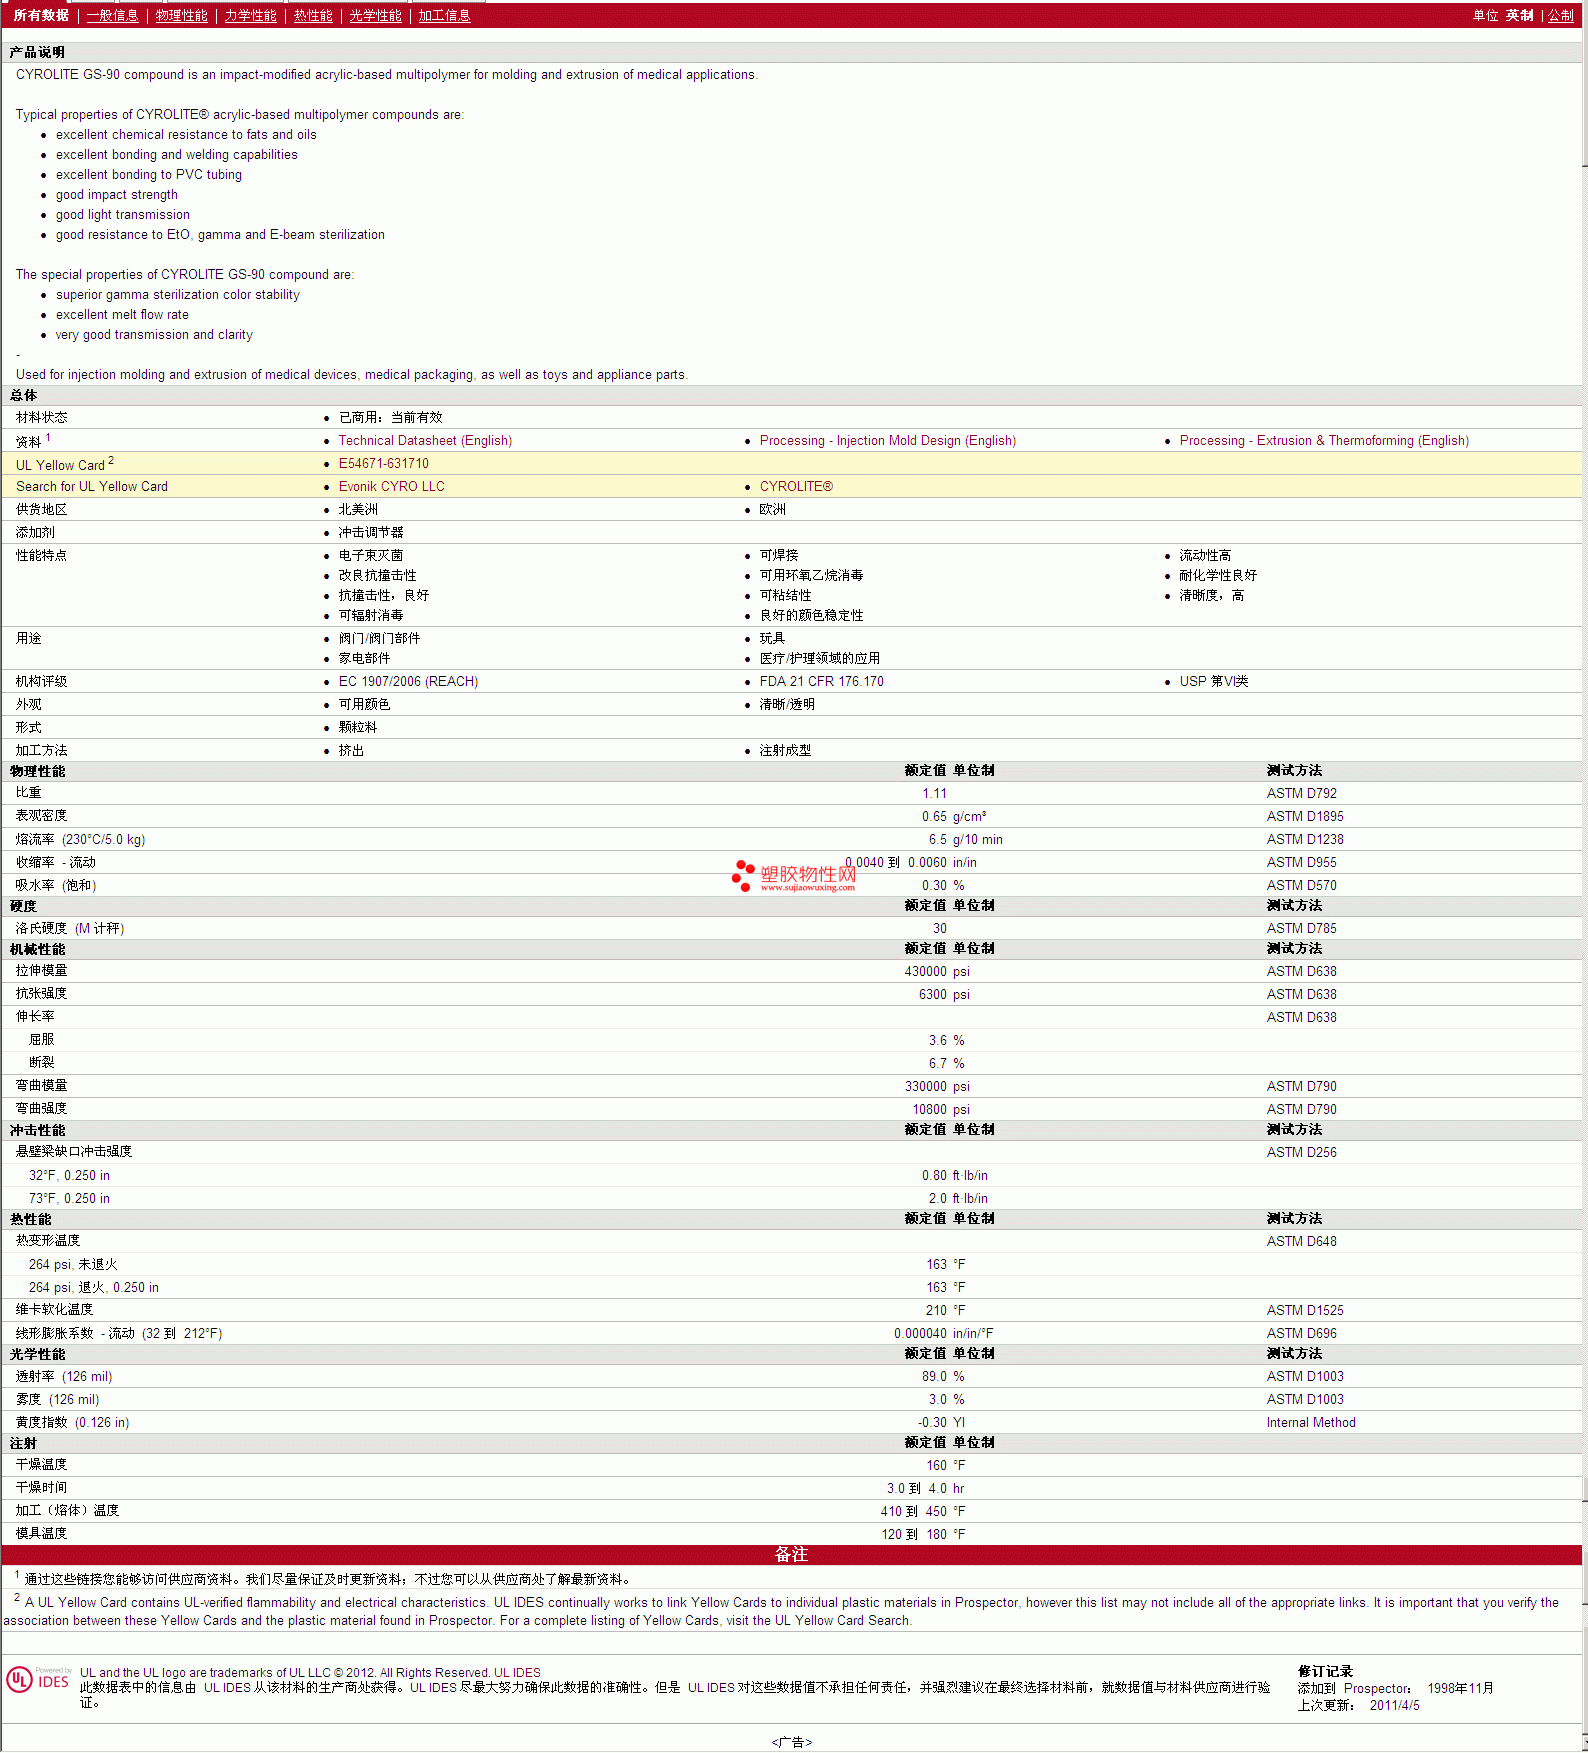Click the 上次更新 date 2011/4/5

[x=1395, y=1706]
